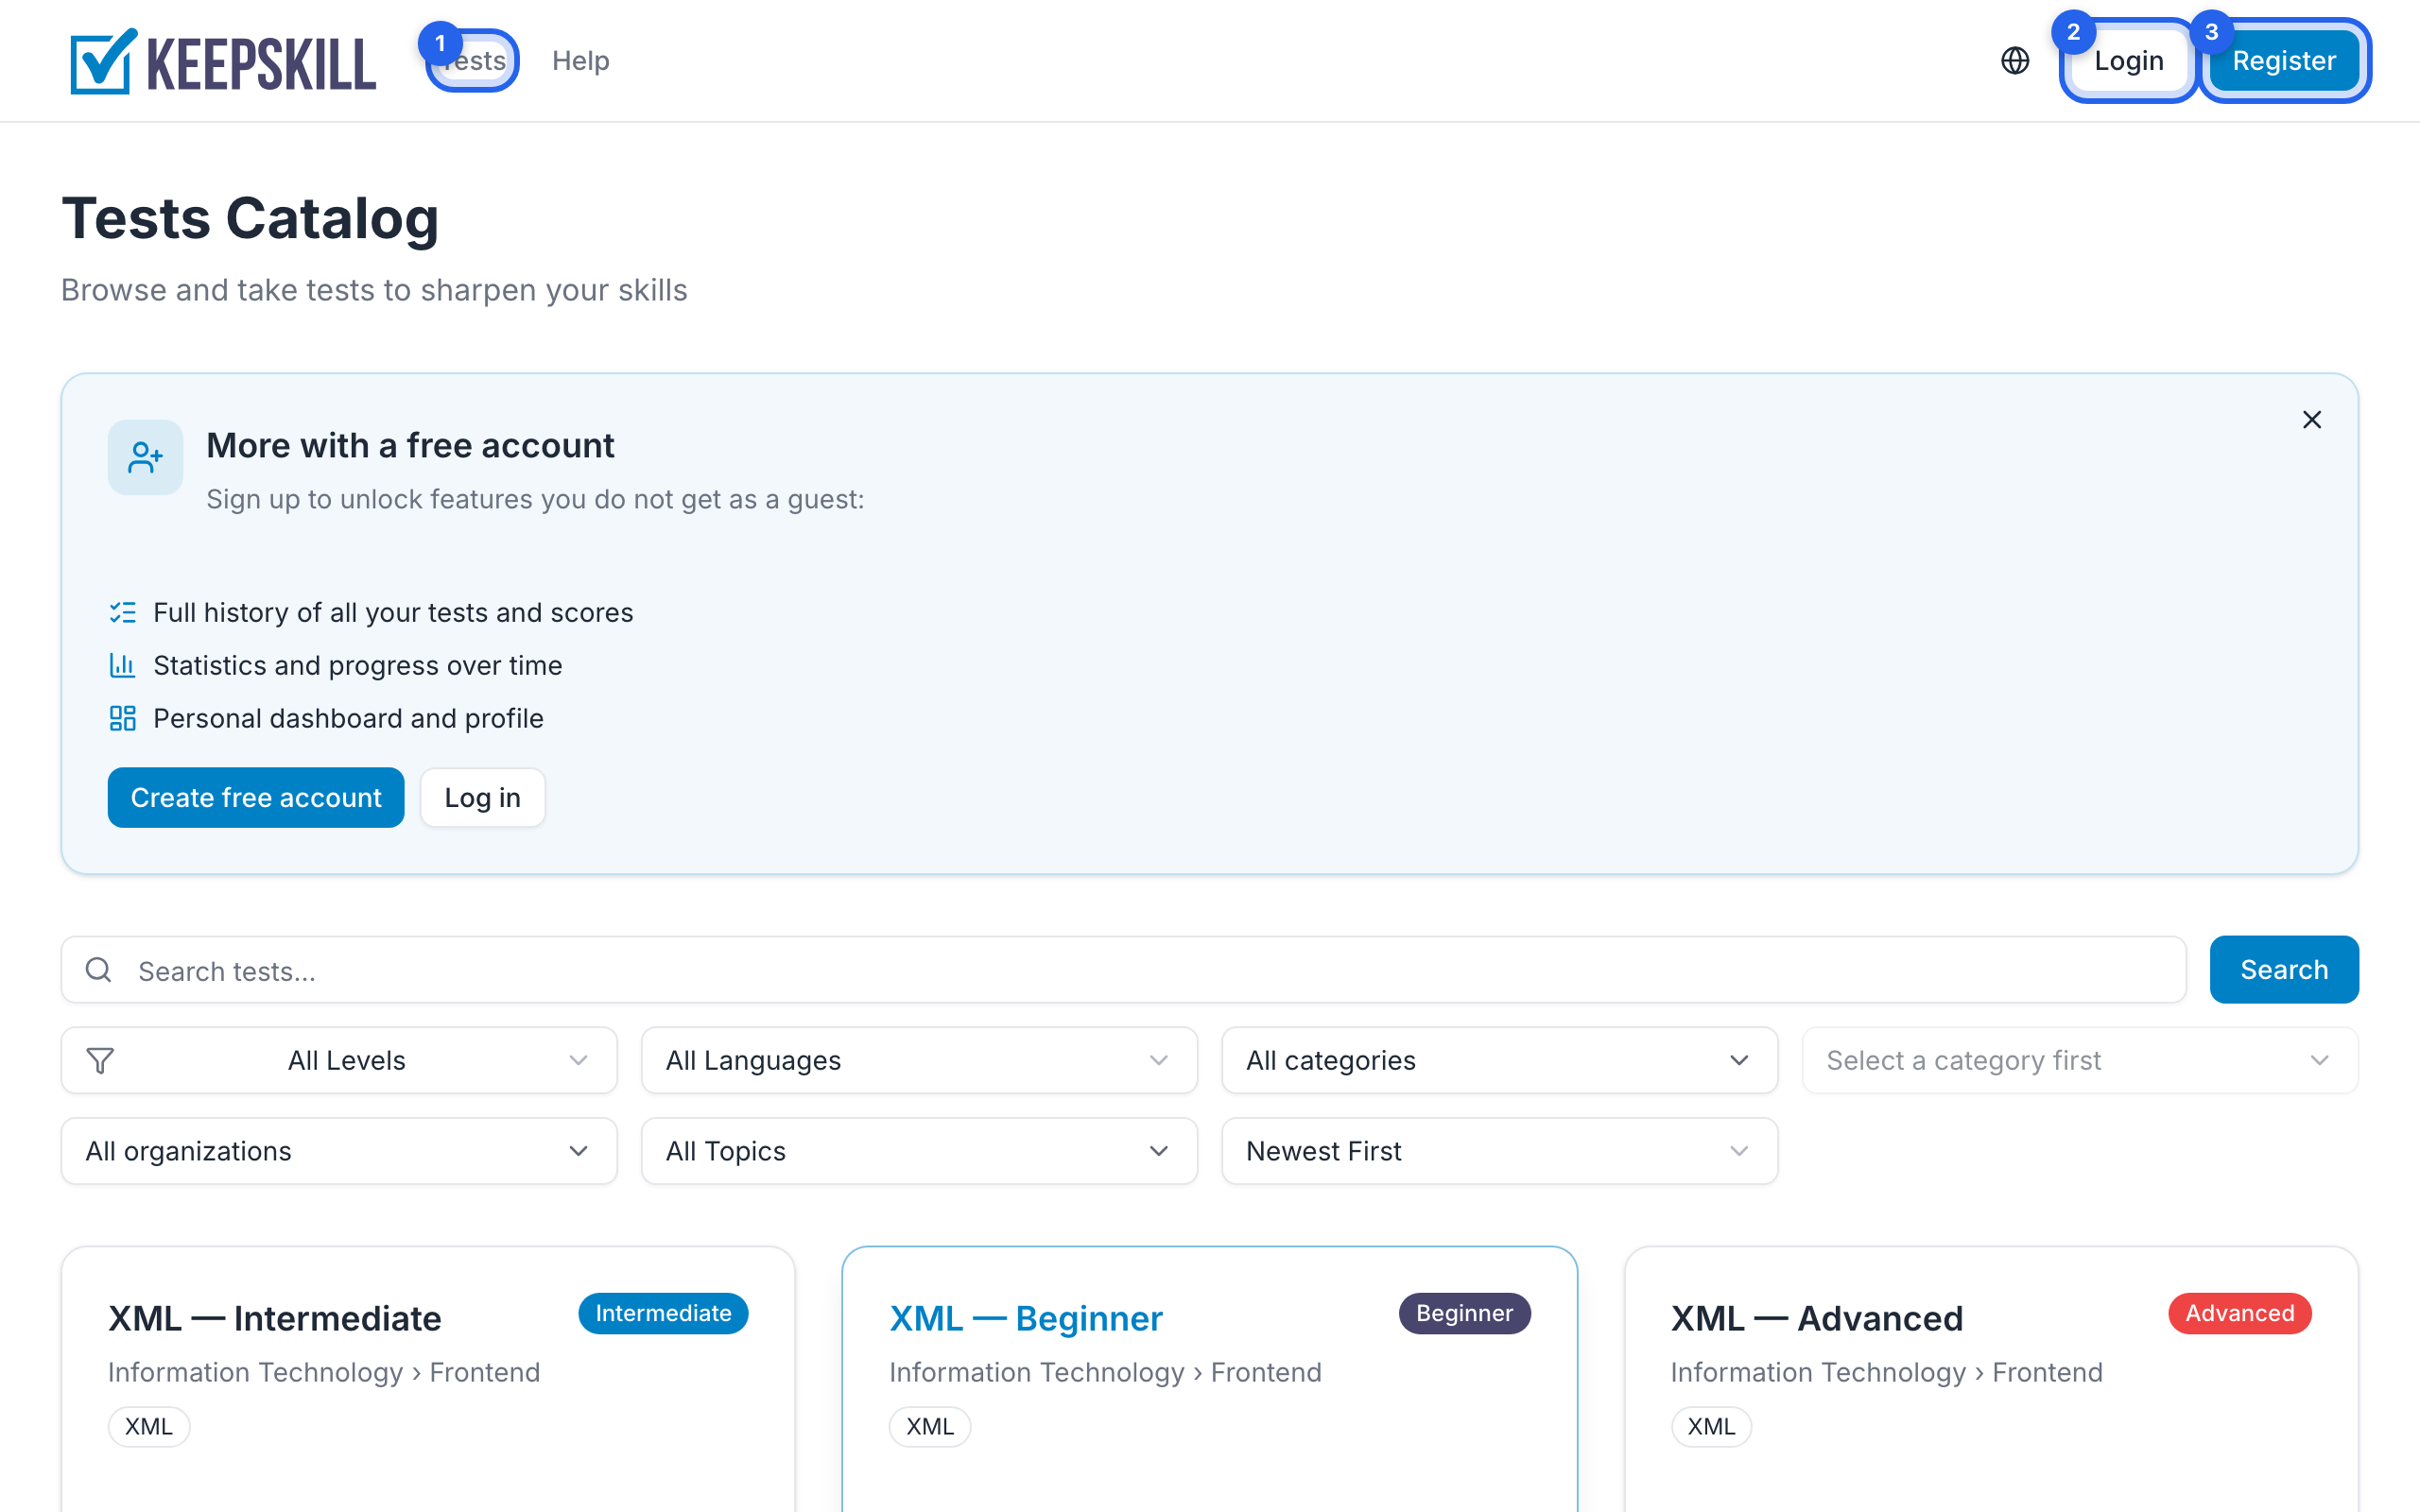Focus the Search tests input field
The image size is (2420, 1512).
pyautogui.click(x=1123, y=970)
